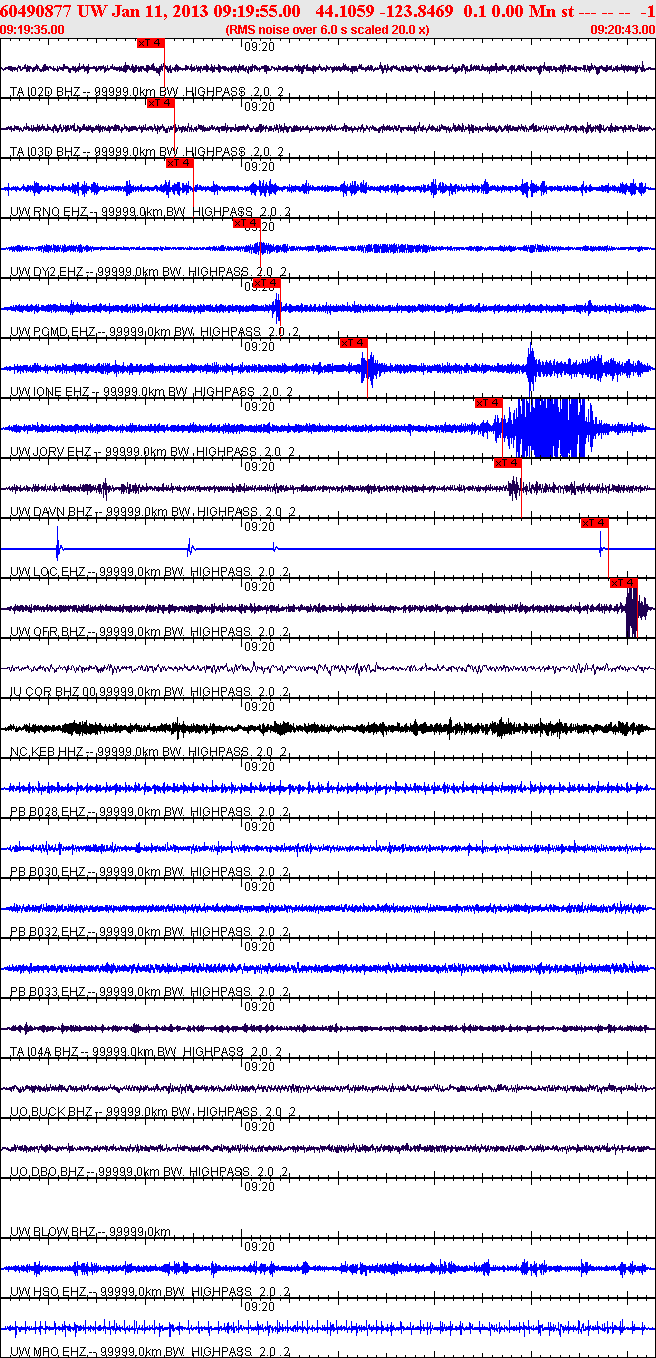656x1358 pixels.
Task: Select the red pick marker on the UW LOC trace
Action: (x=594, y=522)
